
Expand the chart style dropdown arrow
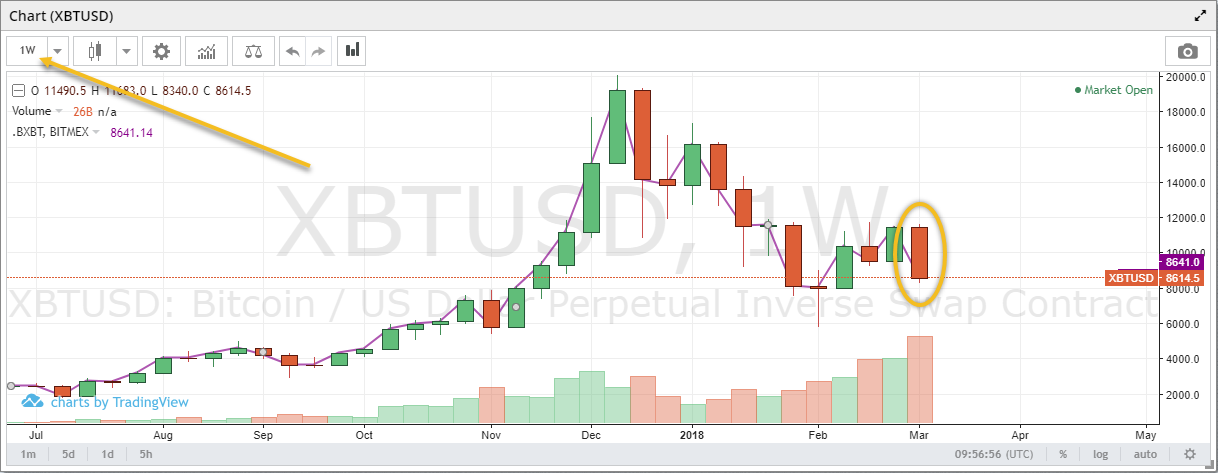127,50
